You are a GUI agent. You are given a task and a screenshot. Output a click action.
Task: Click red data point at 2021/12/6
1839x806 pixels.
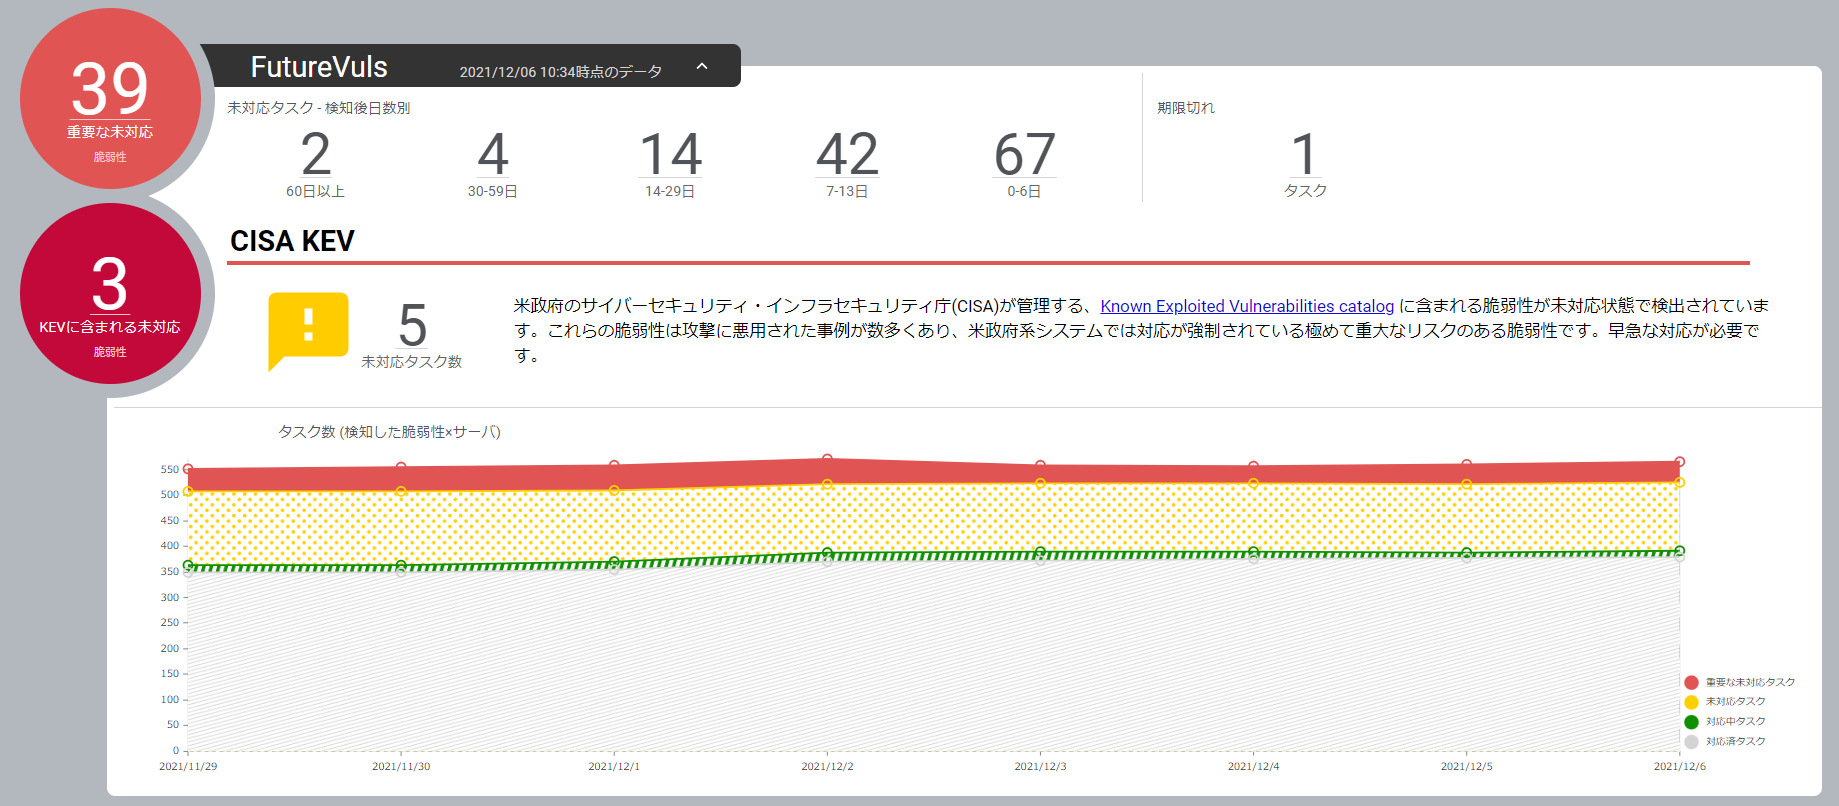(1680, 462)
